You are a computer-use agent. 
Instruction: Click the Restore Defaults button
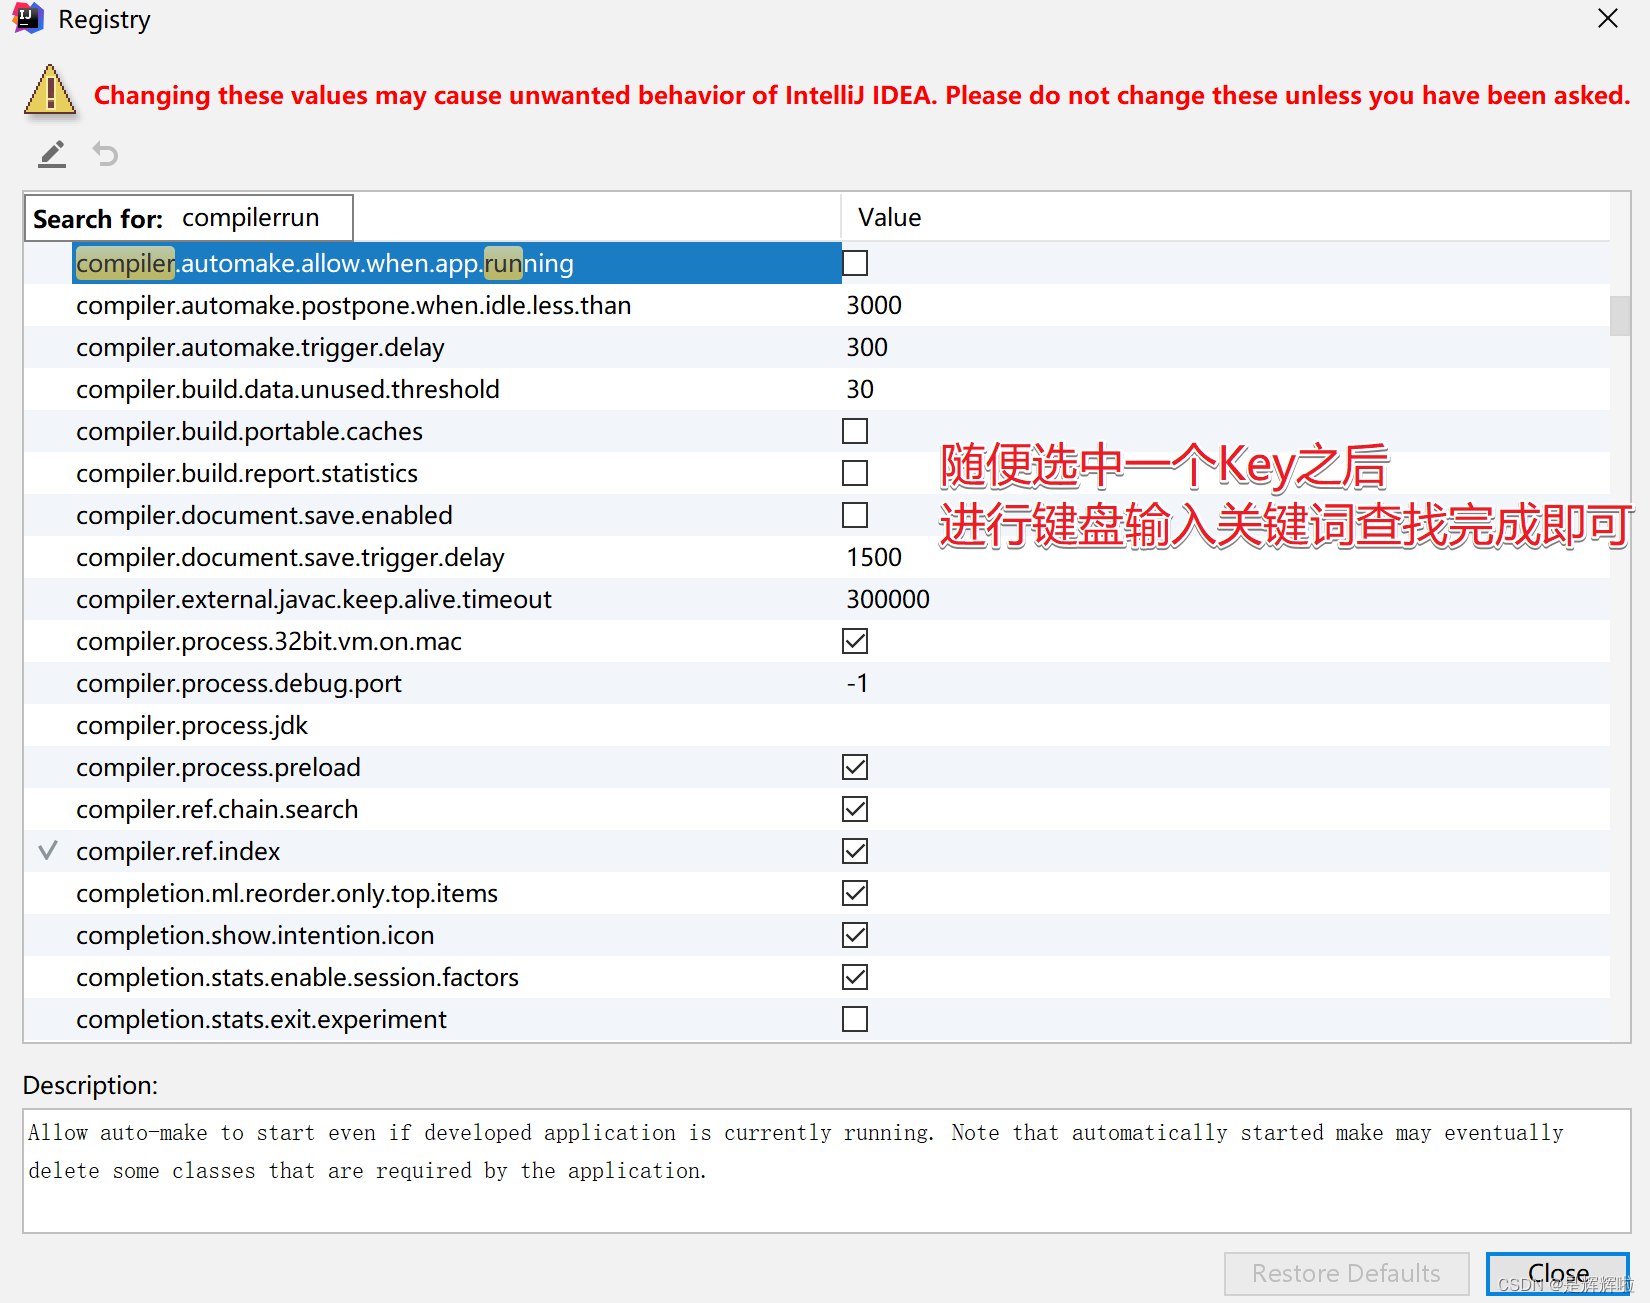[x=1346, y=1273]
